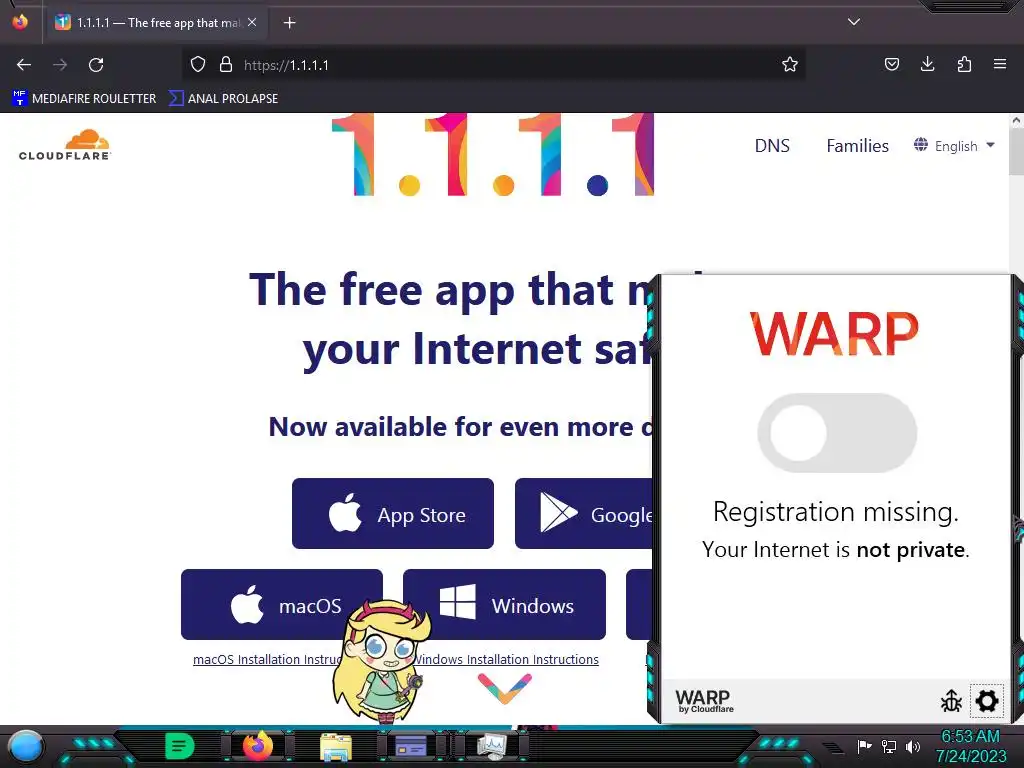Image resolution: width=1024 pixels, height=768 pixels.
Task: Click the forward navigation arrow
Action: [60, 65]
